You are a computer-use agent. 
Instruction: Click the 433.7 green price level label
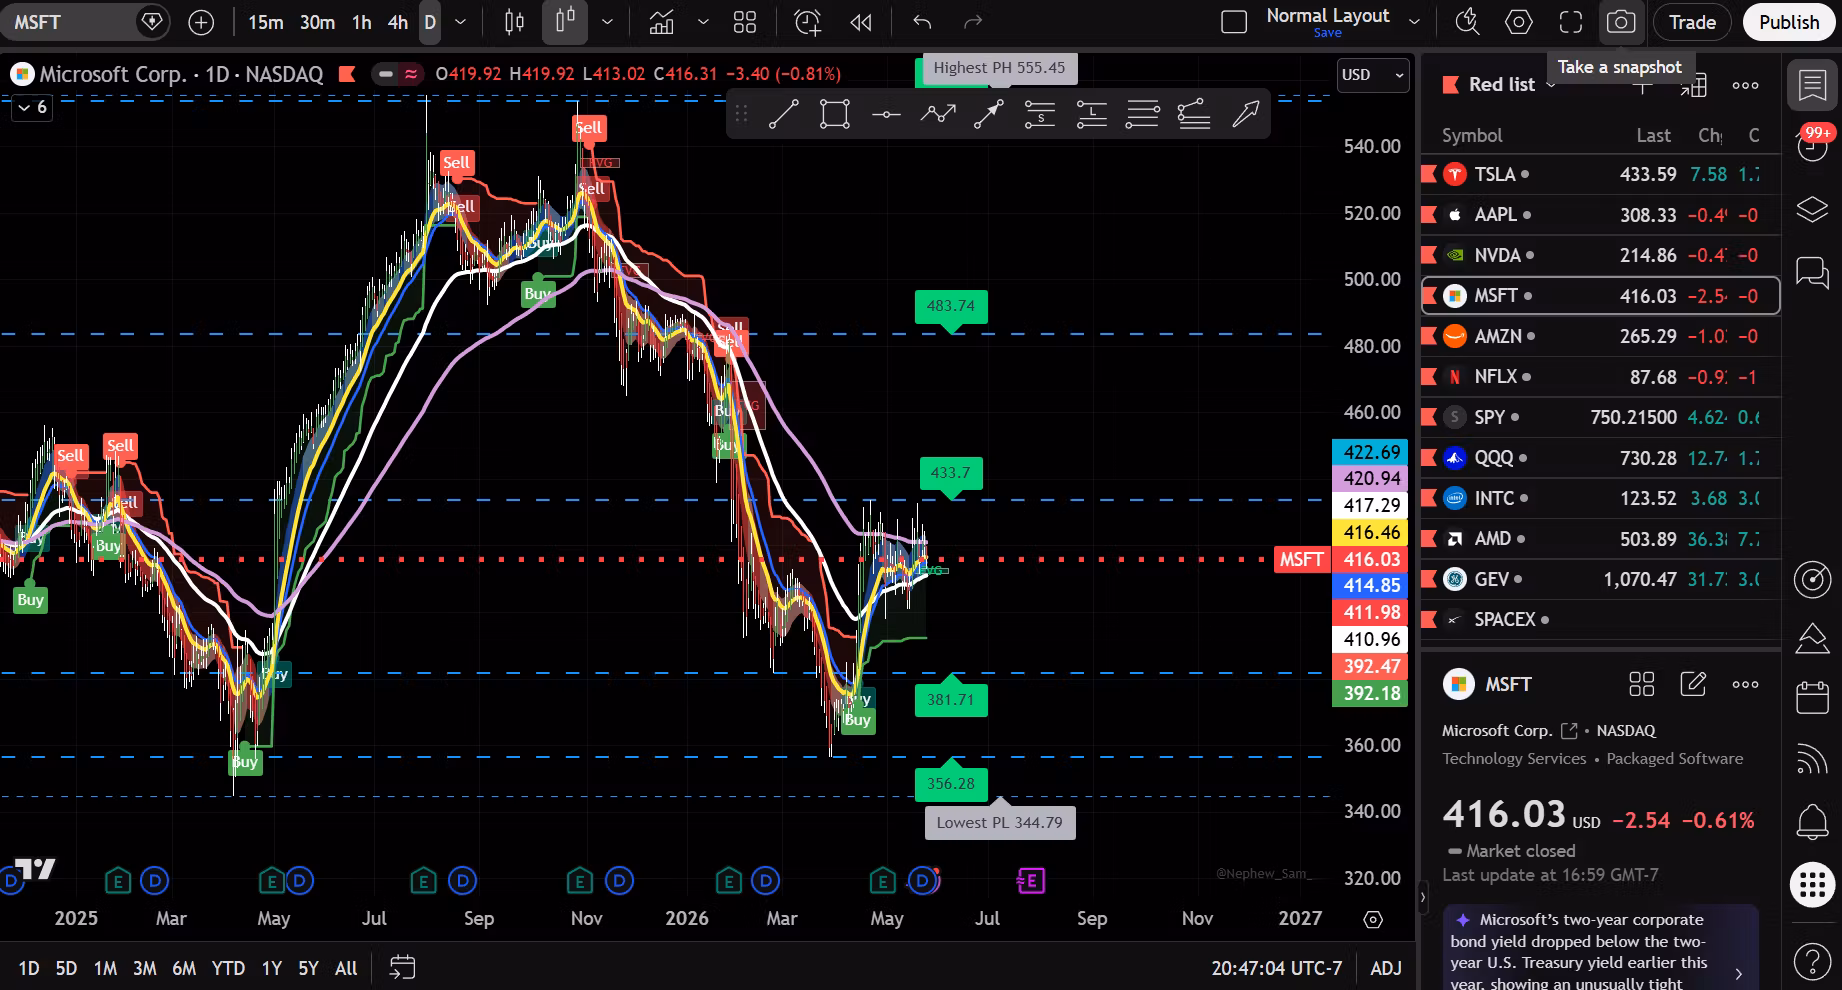(x=950, y=473)
